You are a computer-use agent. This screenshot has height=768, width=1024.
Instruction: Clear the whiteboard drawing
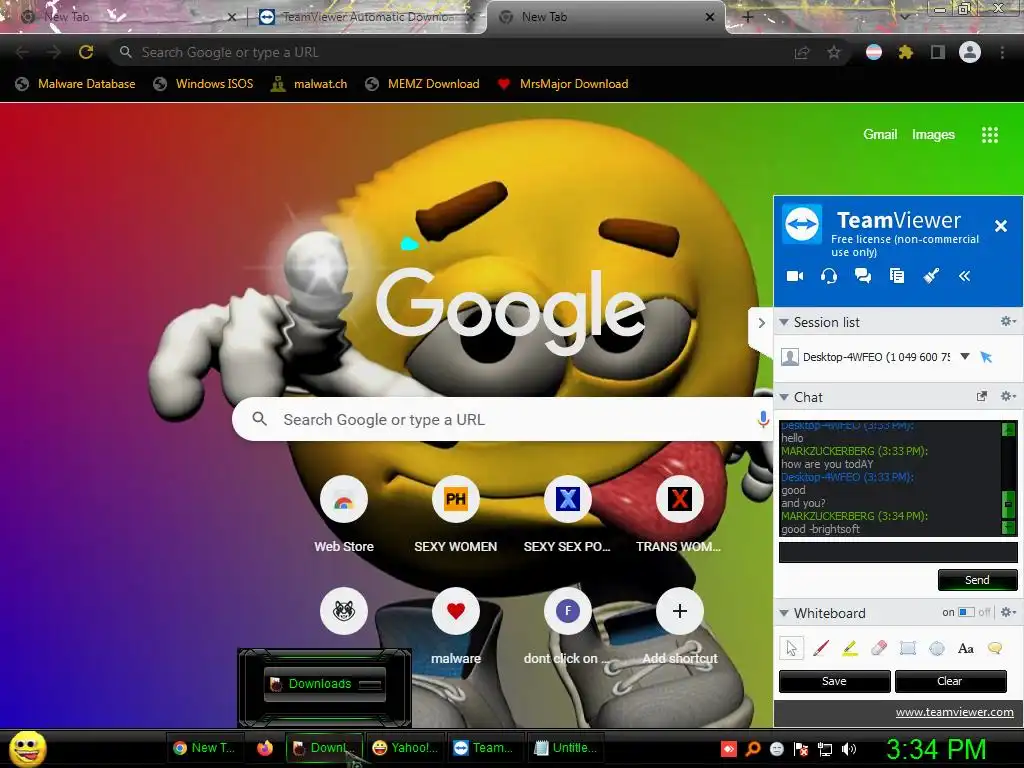(x=950, y=681)
